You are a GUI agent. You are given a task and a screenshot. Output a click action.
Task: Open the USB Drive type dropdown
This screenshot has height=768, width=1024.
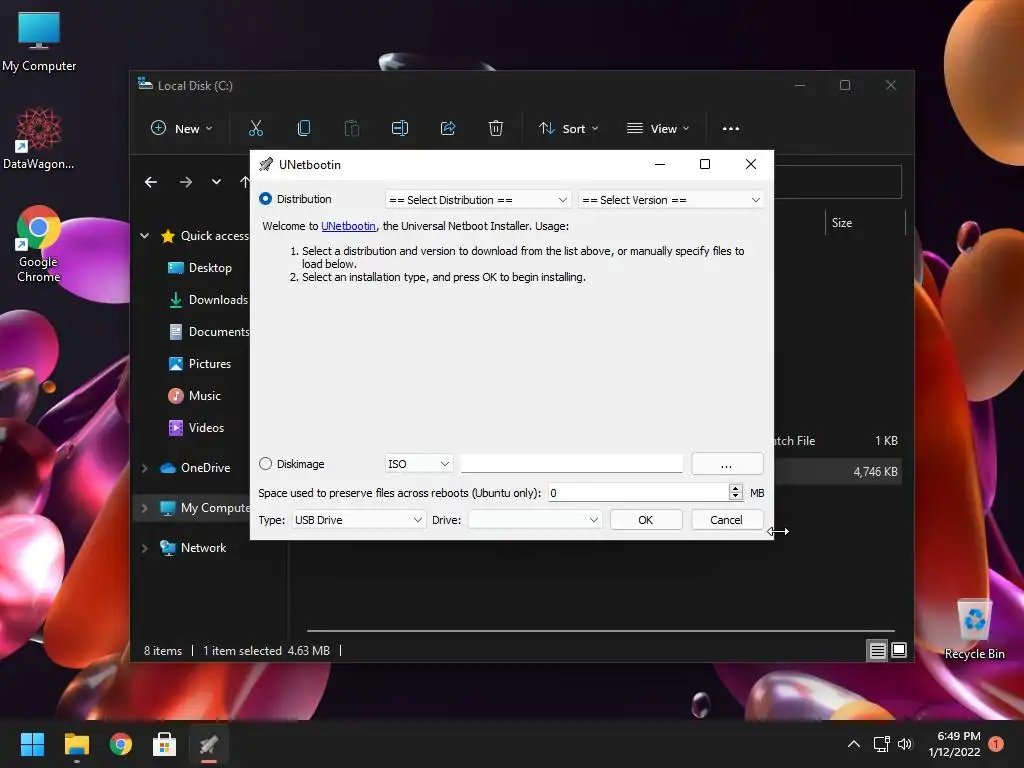(x=358, y=520)
